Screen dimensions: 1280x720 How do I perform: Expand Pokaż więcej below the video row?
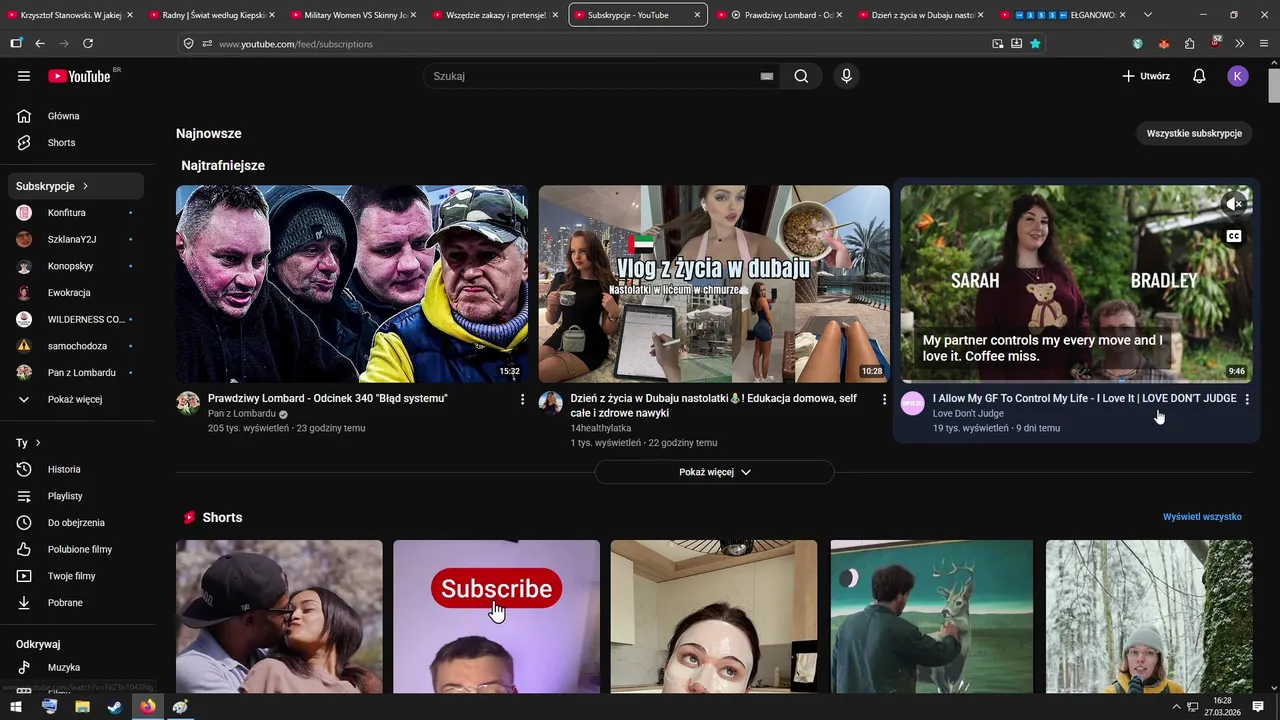pos(714,472)
